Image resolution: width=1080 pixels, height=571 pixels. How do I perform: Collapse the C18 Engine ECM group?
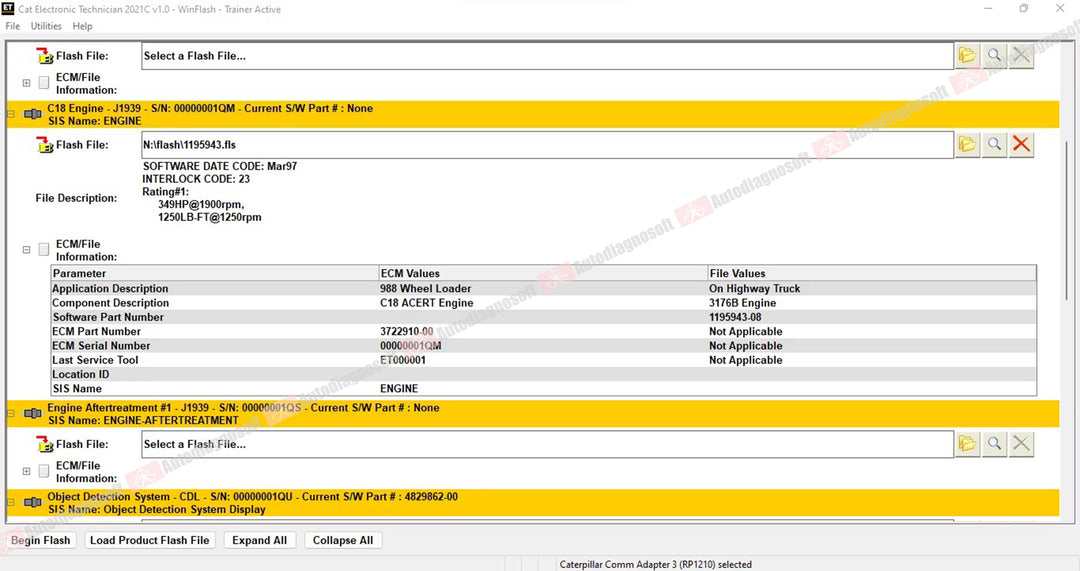click(x=11, y=114)
